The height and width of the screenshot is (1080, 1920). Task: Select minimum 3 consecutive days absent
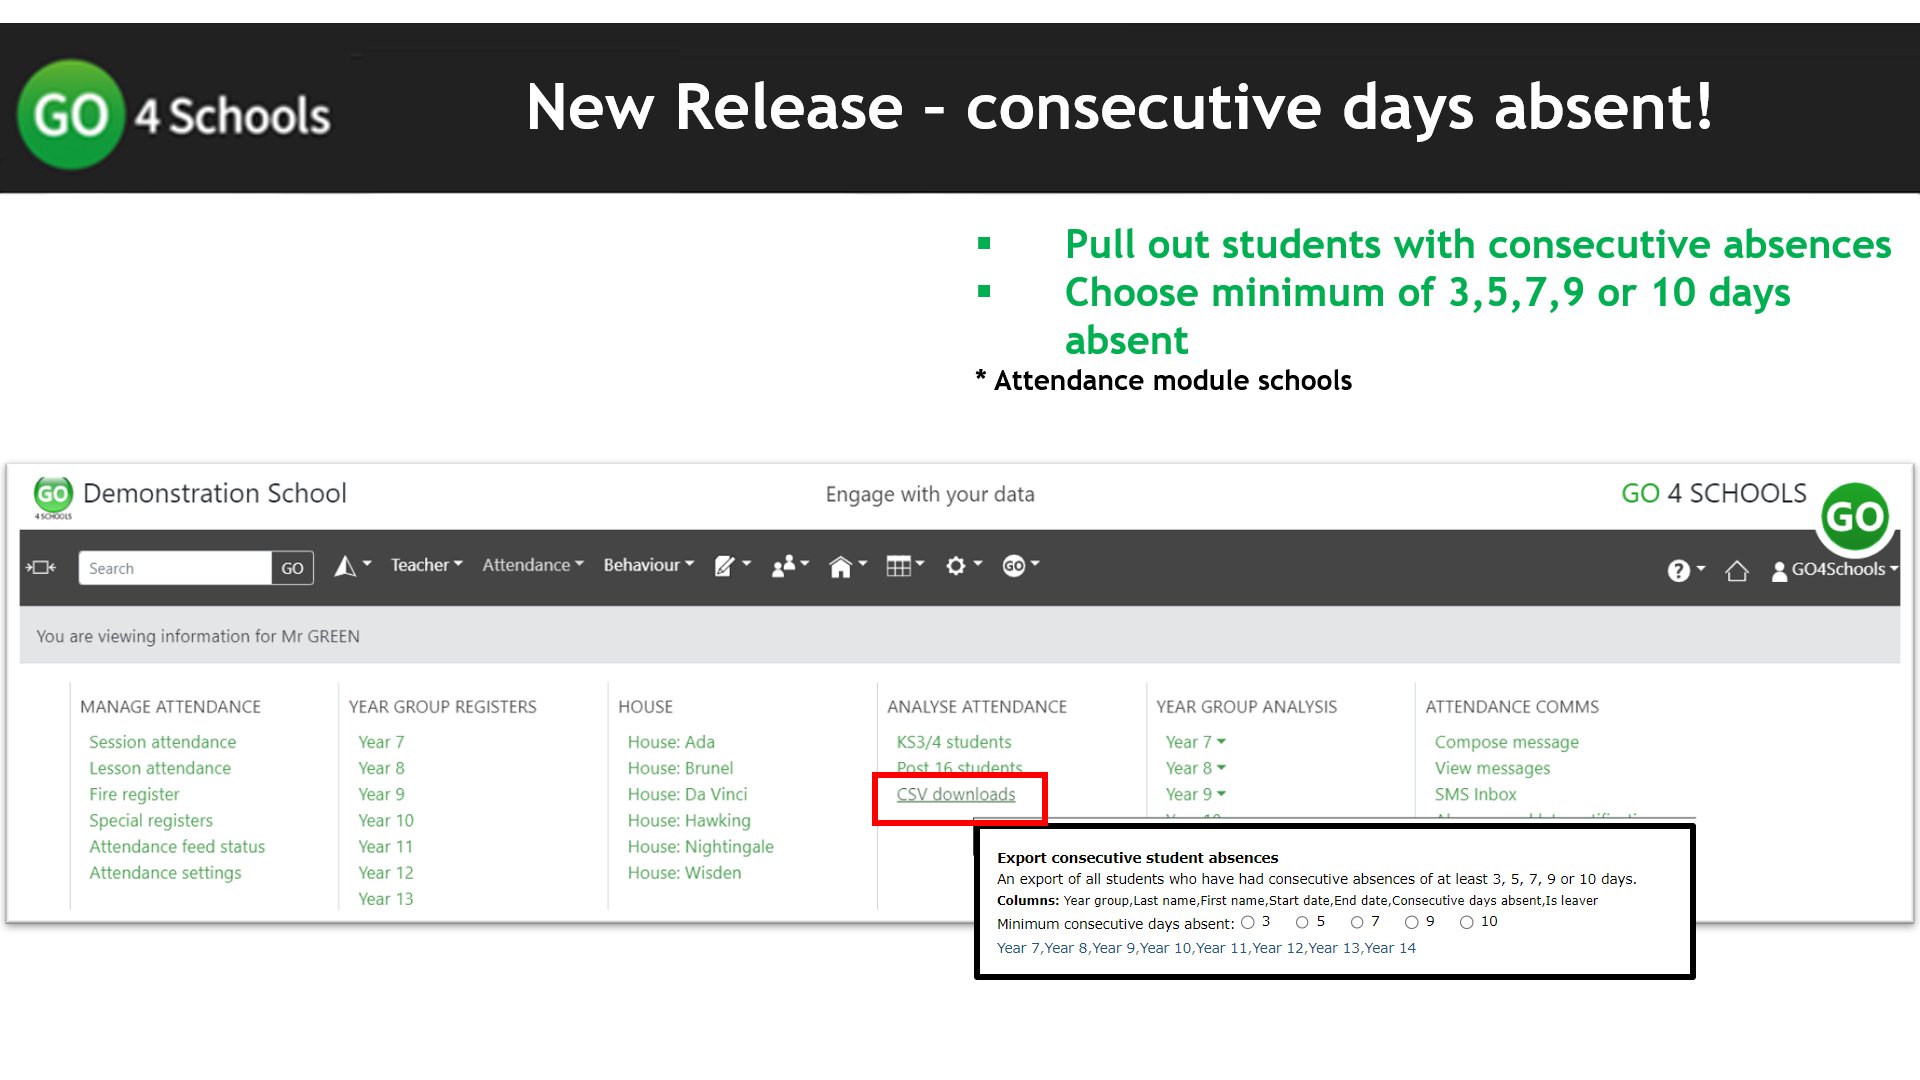1248,923
